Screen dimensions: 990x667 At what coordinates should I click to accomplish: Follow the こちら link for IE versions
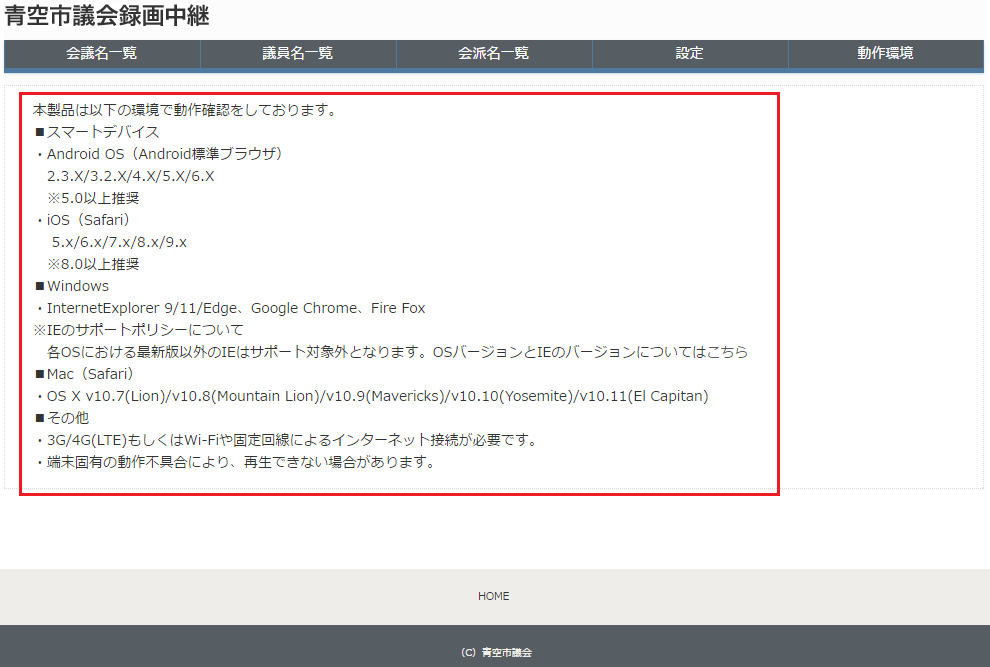coord(727,352)
